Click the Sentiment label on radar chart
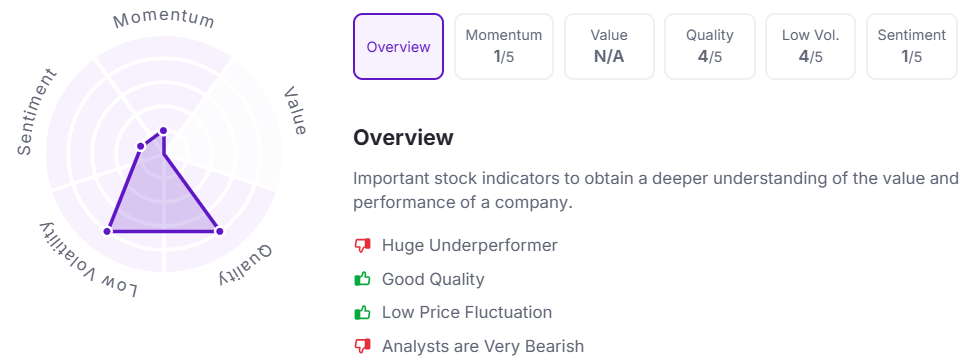 pyautogui.click(x=36, y=112)
